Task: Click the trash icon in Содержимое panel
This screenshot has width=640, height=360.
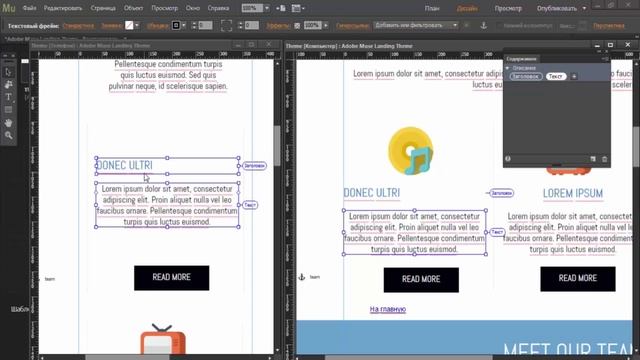Action: (x=604, y=159)
